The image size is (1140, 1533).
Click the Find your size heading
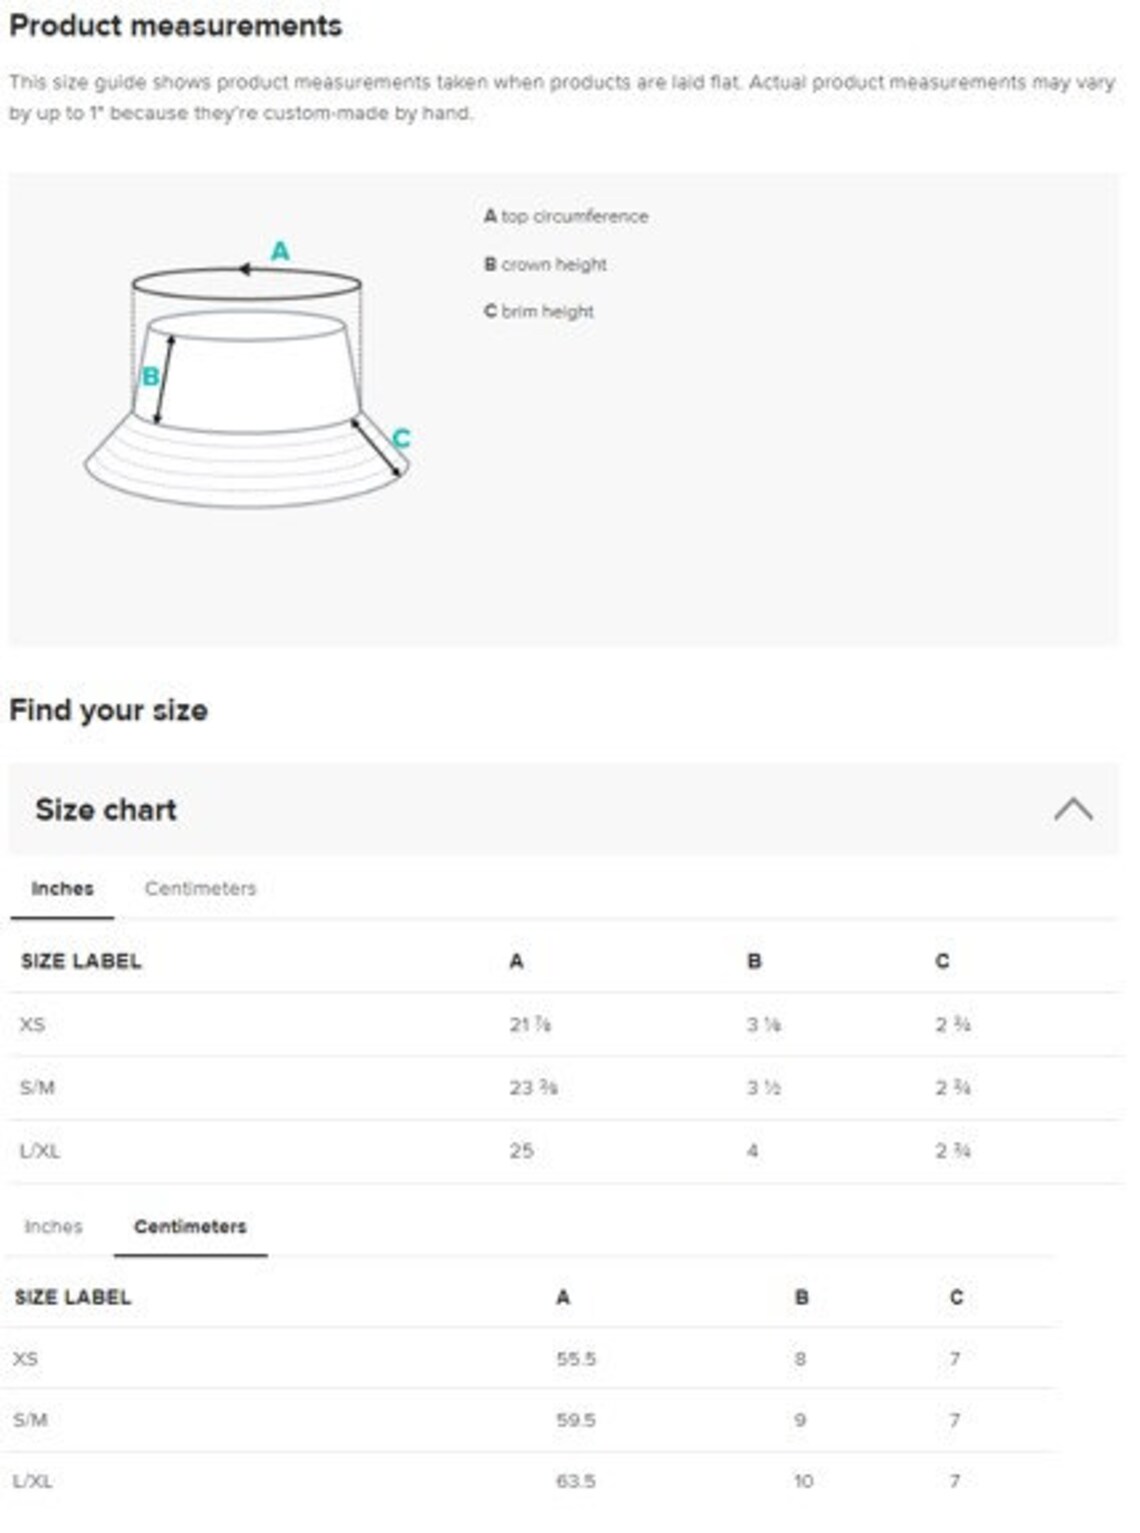(108, 710)
